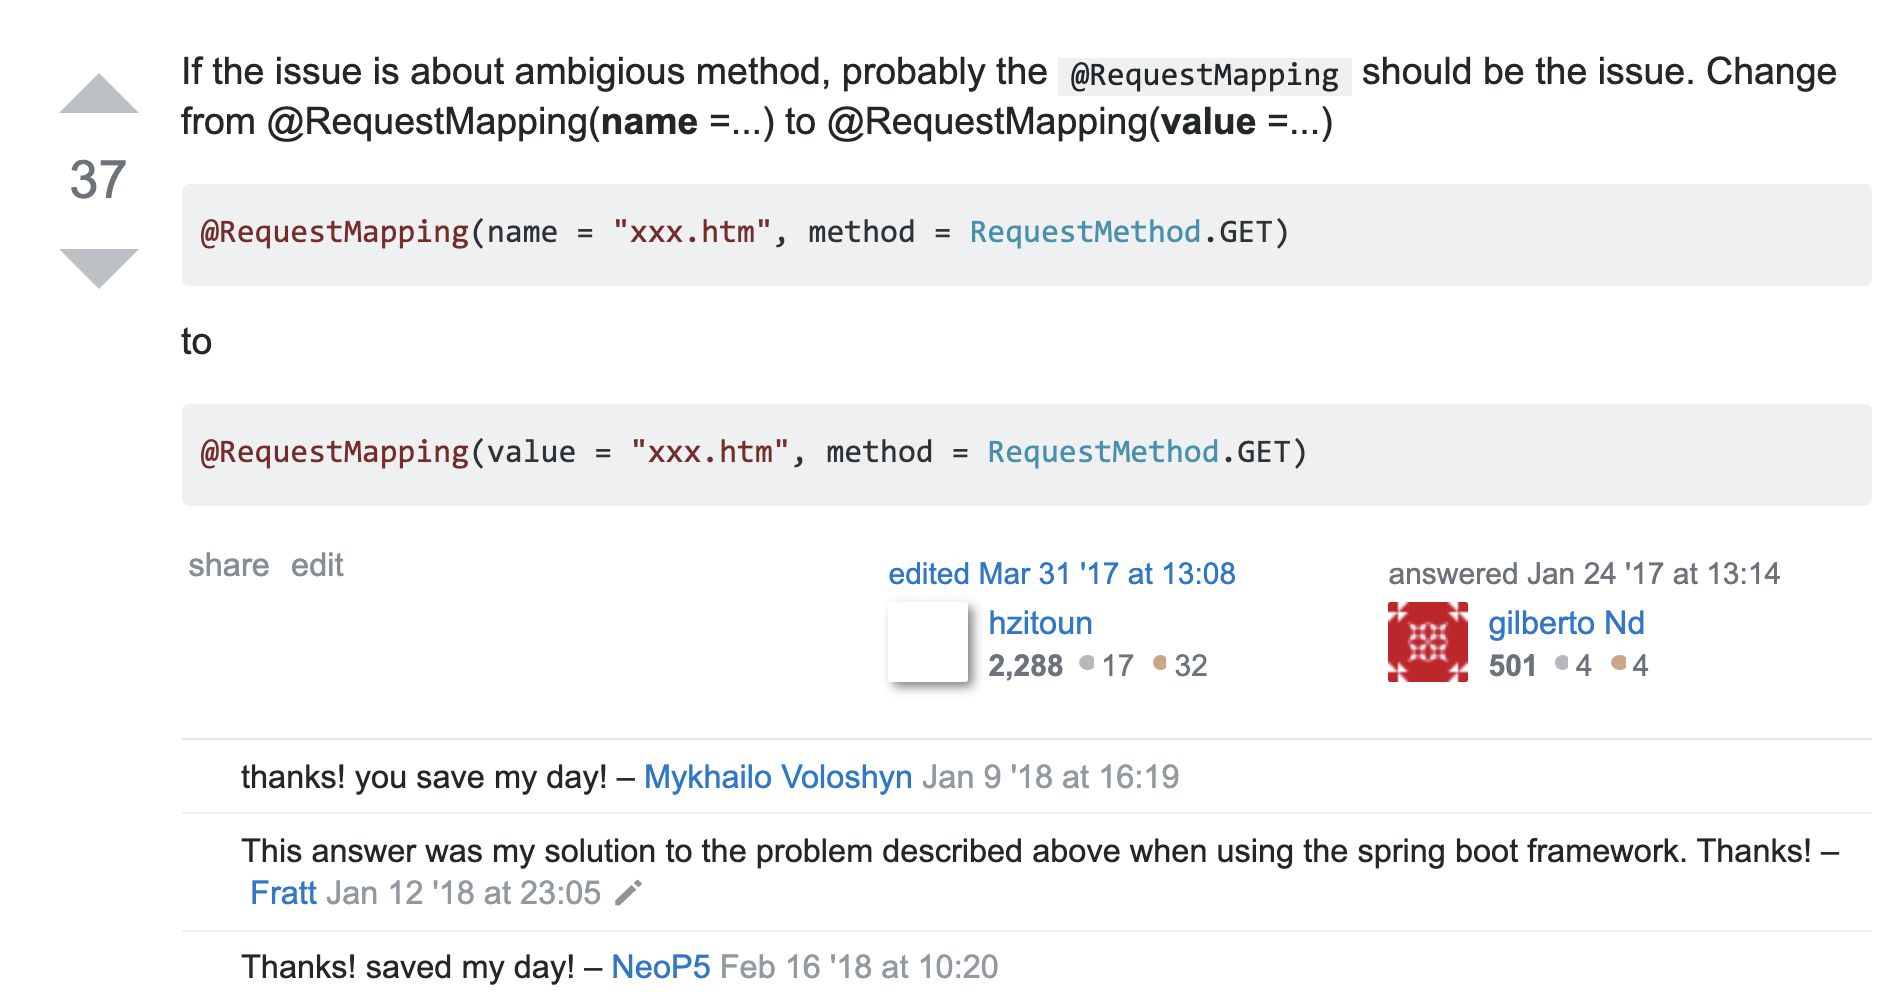Click the second code block with value parameter
The height and width of the screenshot is (1004, 1902).
point(1025,454)
